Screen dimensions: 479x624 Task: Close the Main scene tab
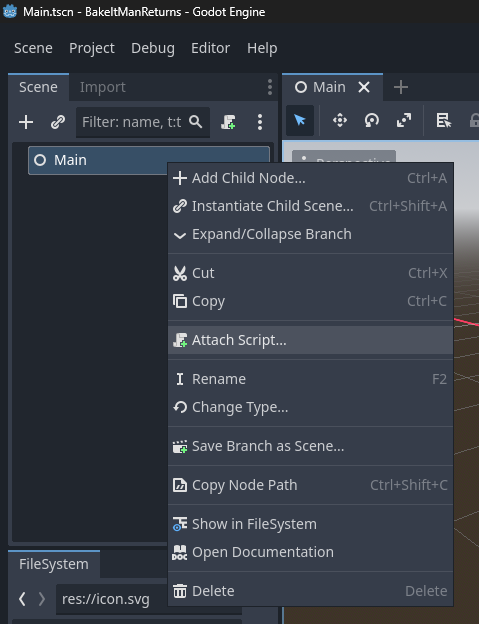tap(364, 87)
